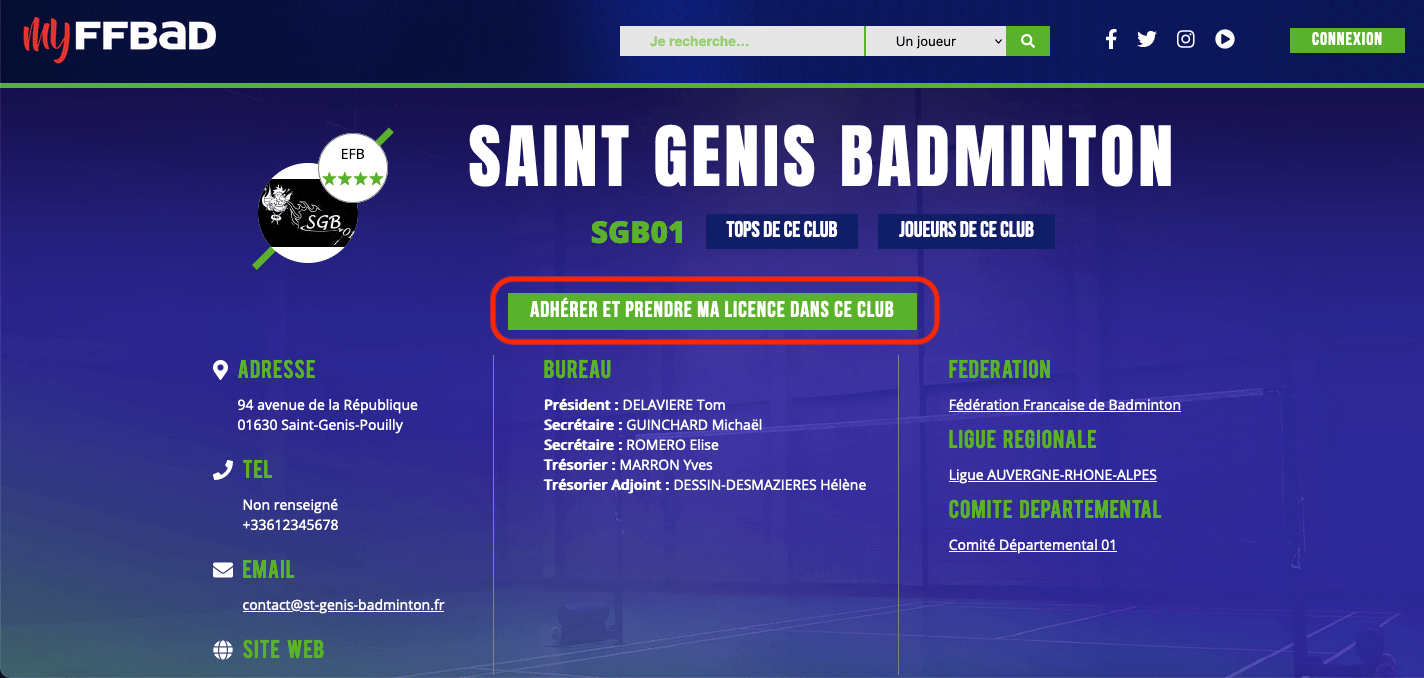Click the green search magnifier button
The image size is (1424, 678).
pos(1028,41)
